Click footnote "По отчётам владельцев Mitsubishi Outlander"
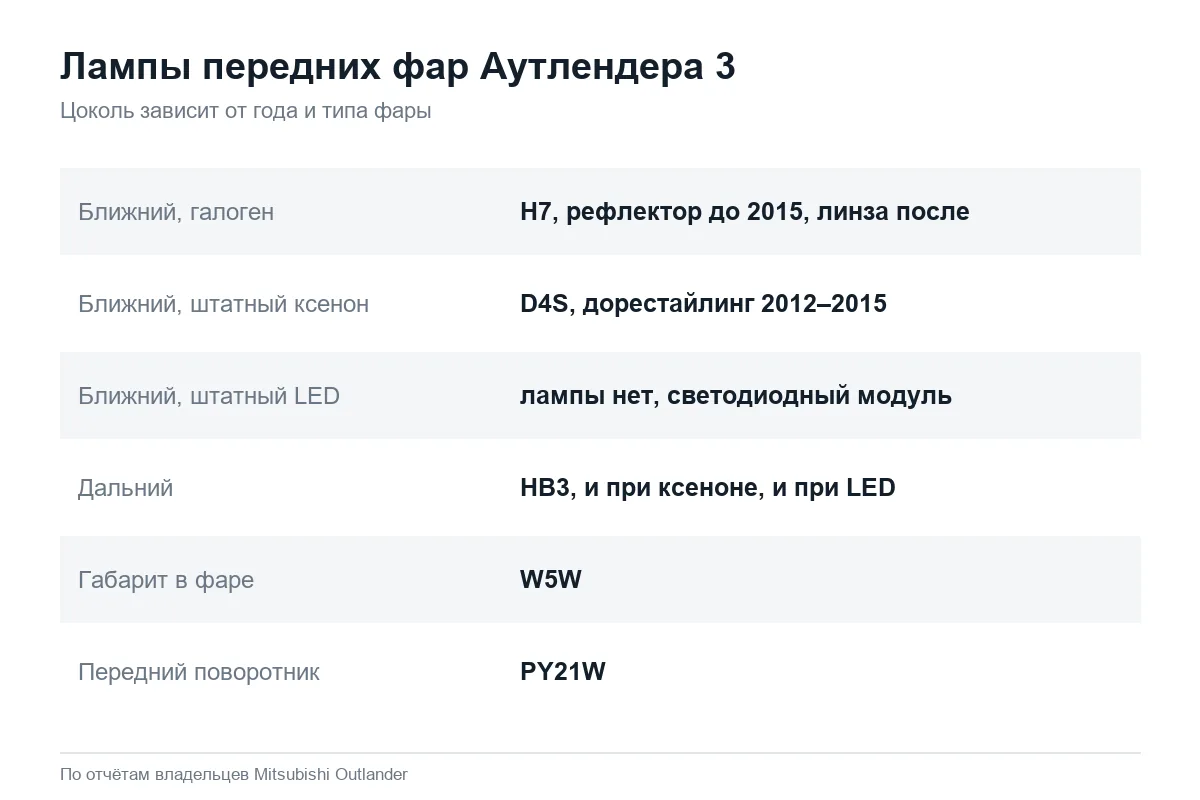The height and width of the screenshot is (800, 1200). 234,774
